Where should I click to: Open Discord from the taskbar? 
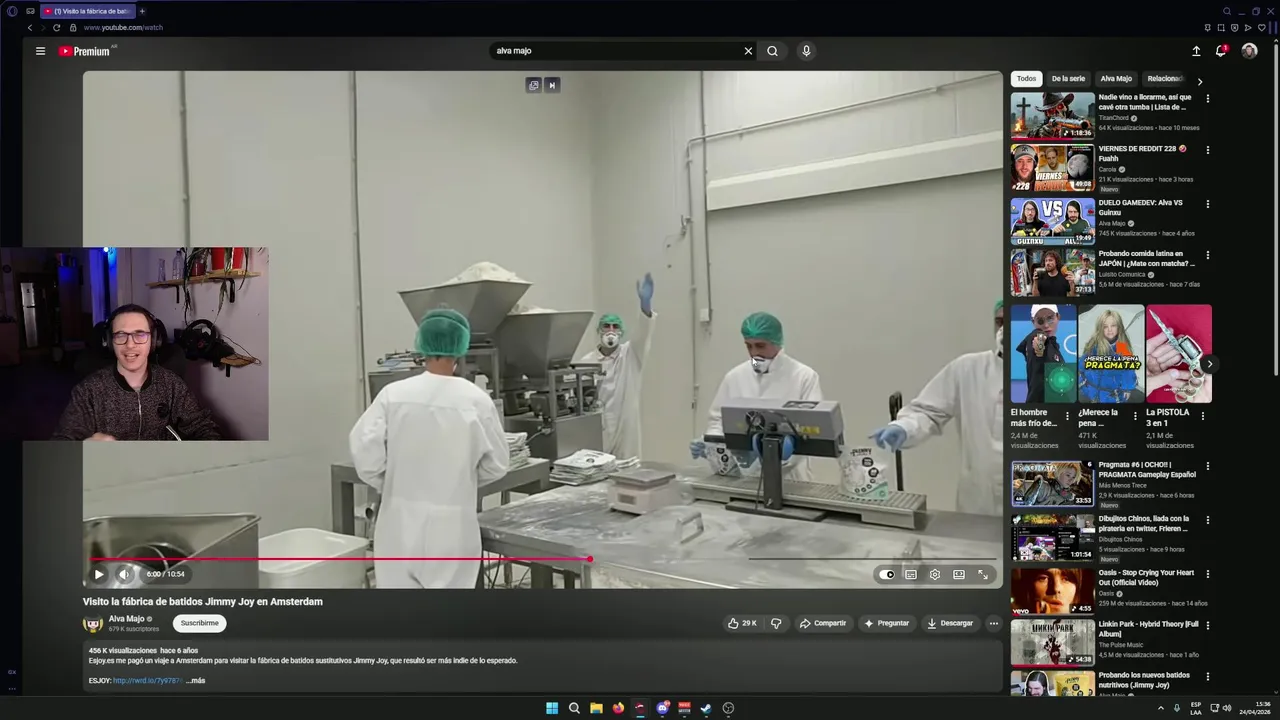point(662,708)
